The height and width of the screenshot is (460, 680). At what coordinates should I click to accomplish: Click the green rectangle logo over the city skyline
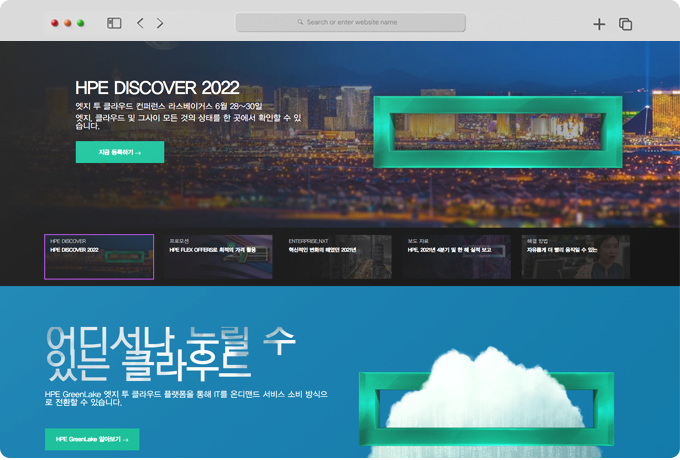[x=498, y=132]
